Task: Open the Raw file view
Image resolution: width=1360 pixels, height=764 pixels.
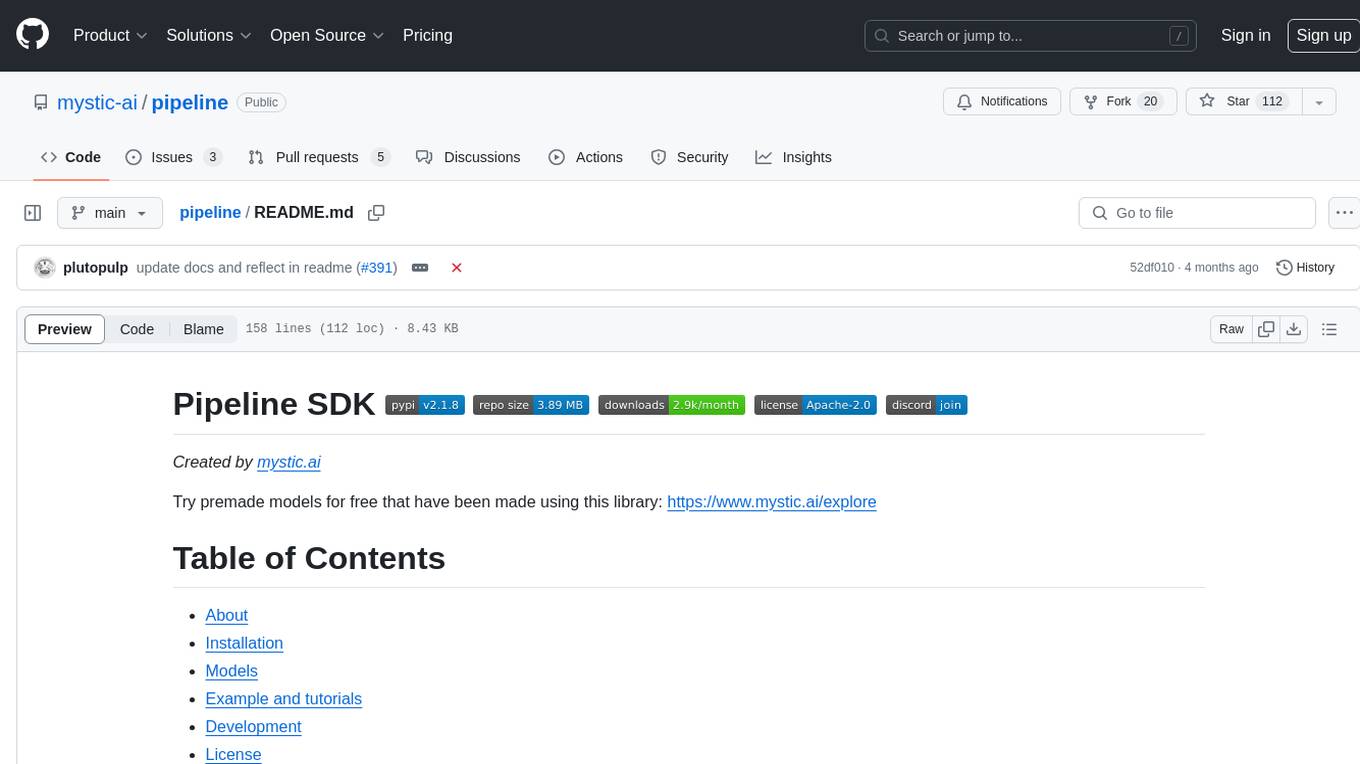Action: click(x=1231, y=329)
